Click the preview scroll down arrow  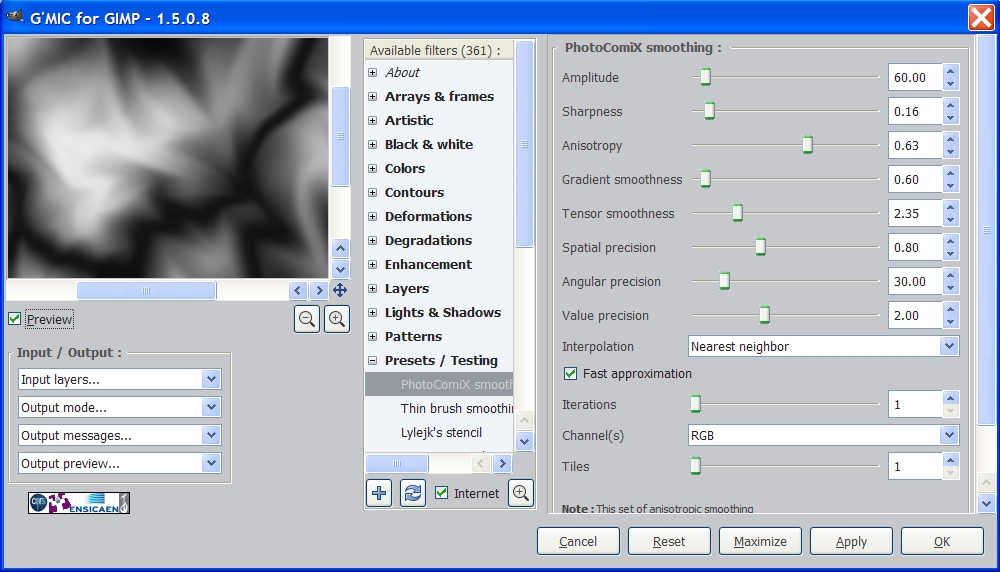pos(341,269)
